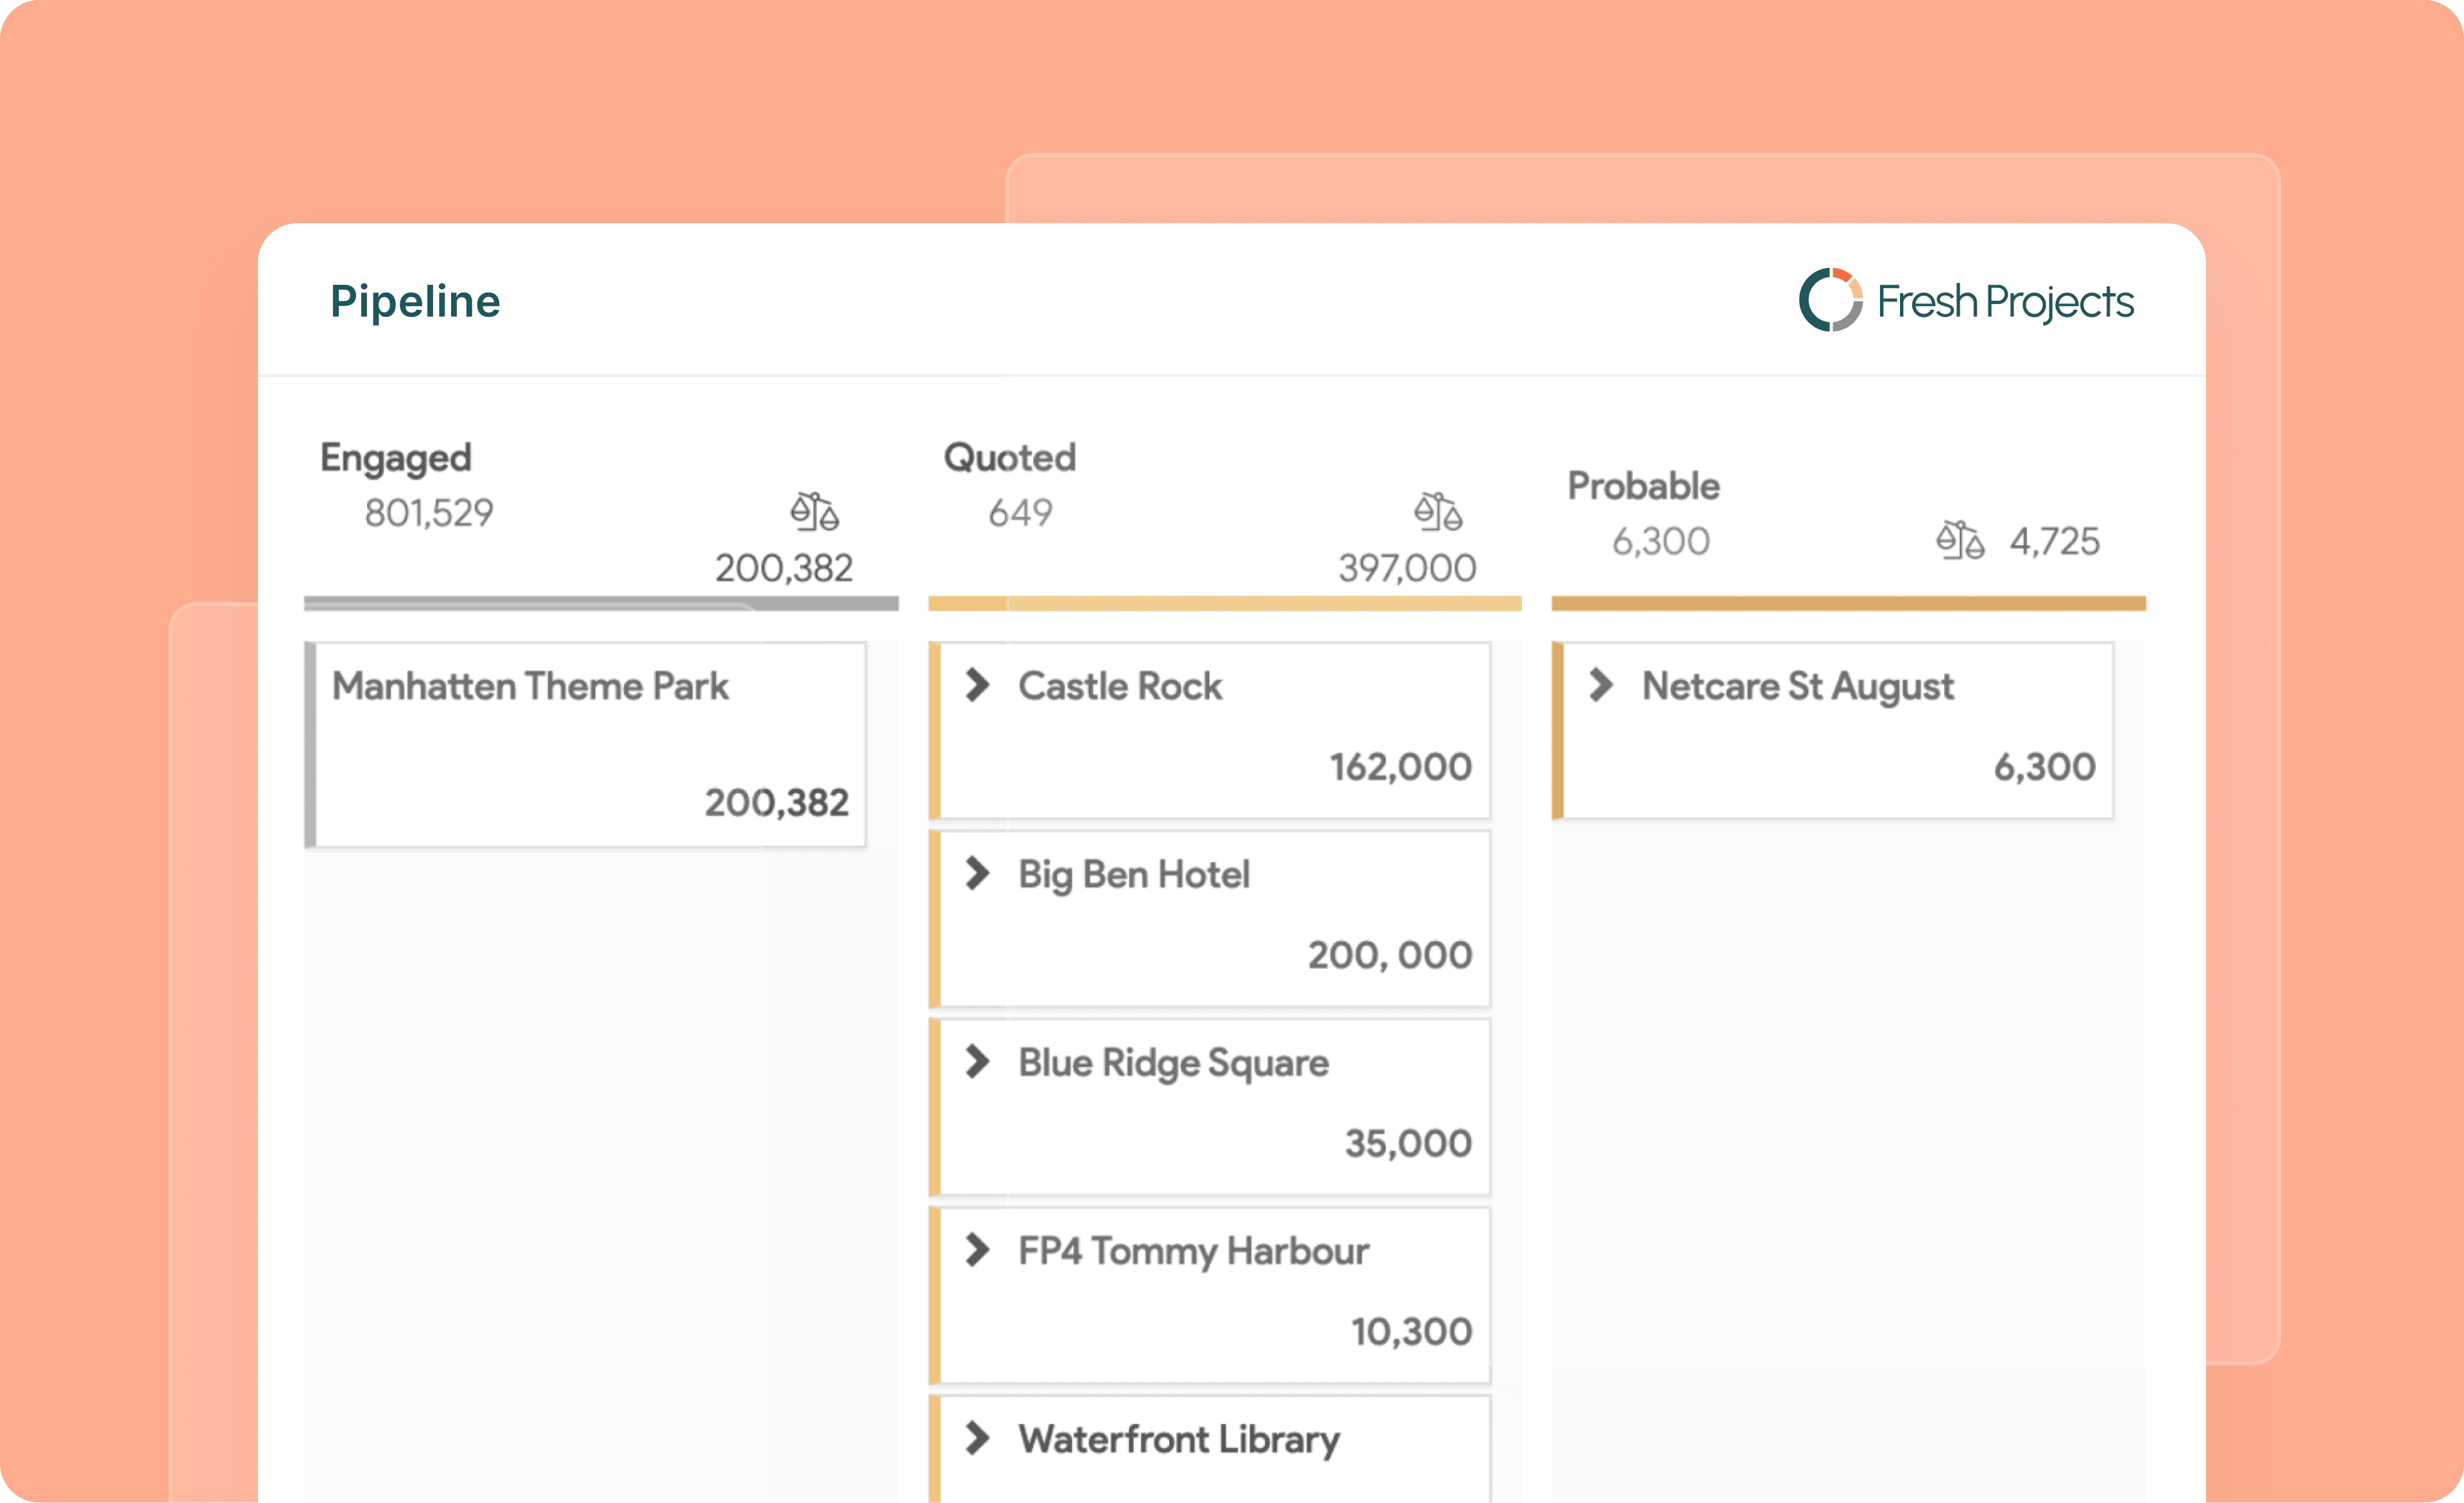The width and height of the screenshot is (2464, 1503).
Task: Expand the Blue Ridge Square chevron
Action: 977,1061
